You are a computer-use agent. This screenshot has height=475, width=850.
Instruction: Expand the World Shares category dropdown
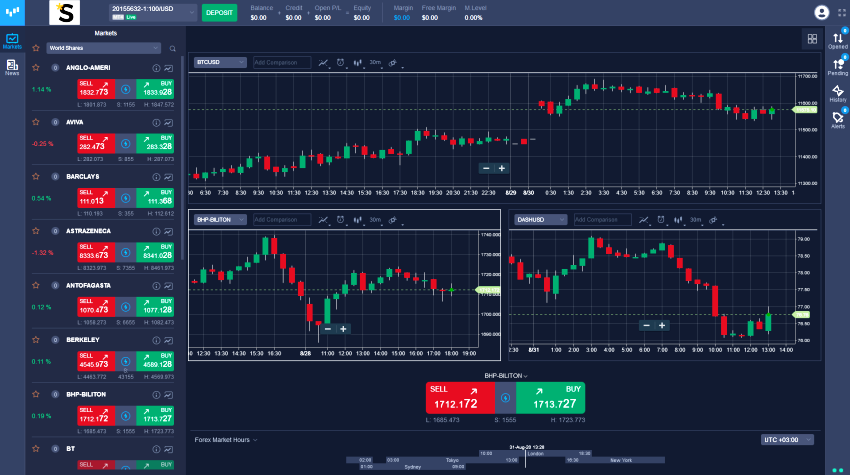(104, 48)
